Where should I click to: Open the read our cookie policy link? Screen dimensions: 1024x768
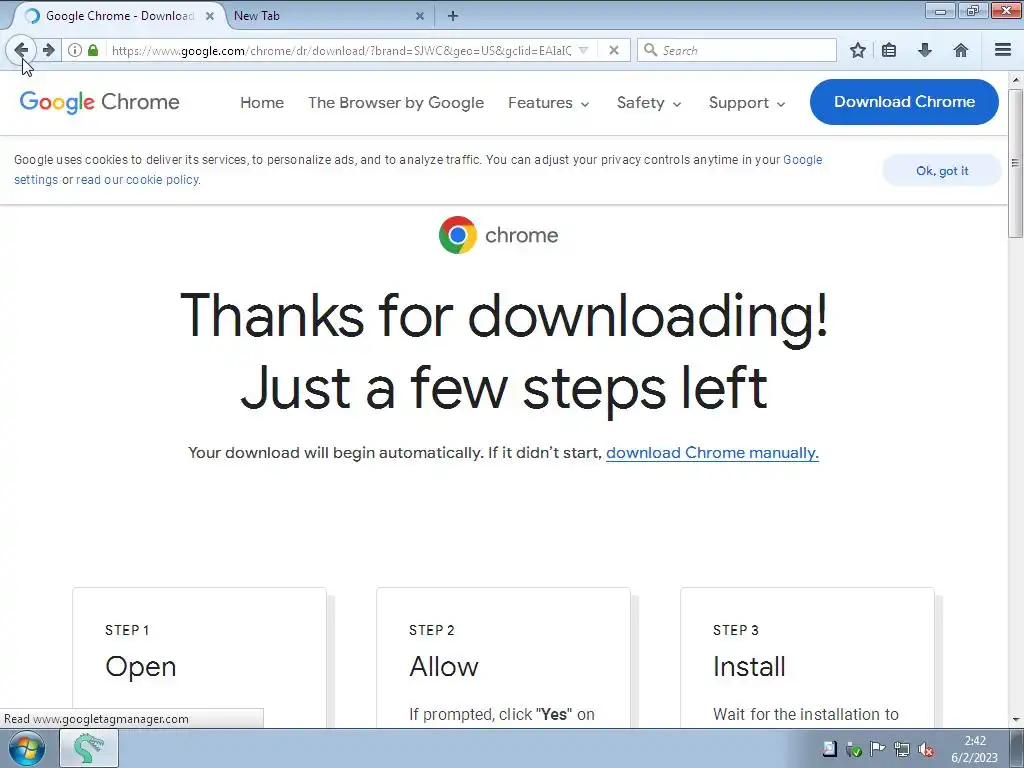(x=137, y=180)
